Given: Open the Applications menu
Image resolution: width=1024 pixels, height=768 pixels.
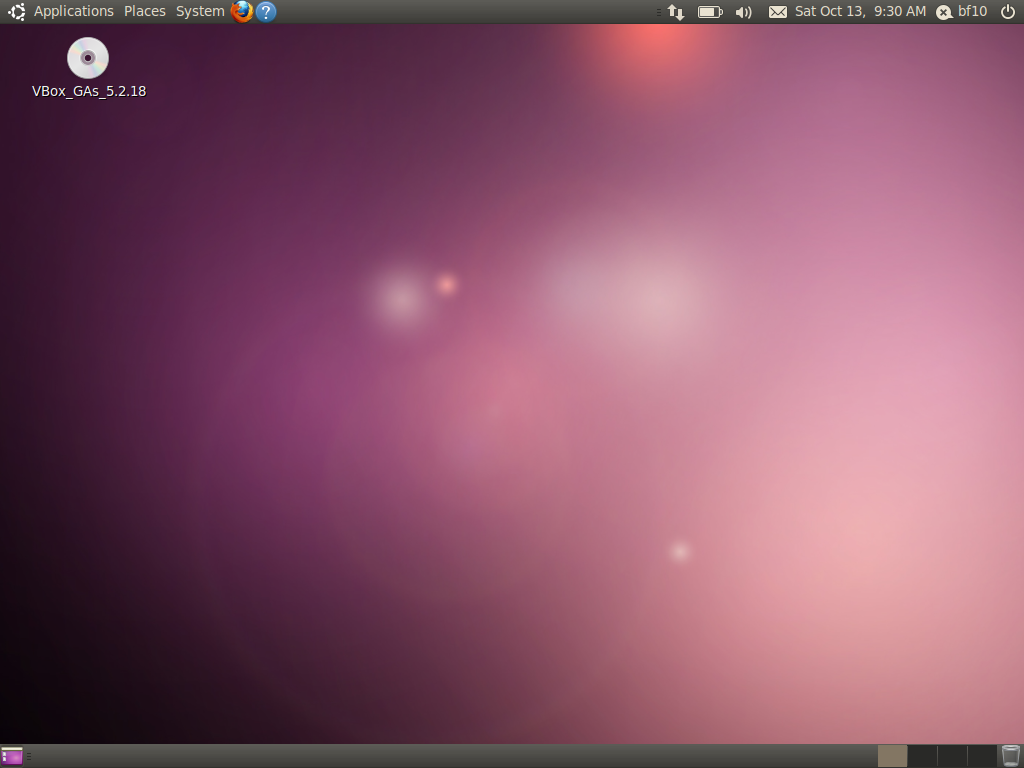Looking at the screenshot, I should (73, 12).
